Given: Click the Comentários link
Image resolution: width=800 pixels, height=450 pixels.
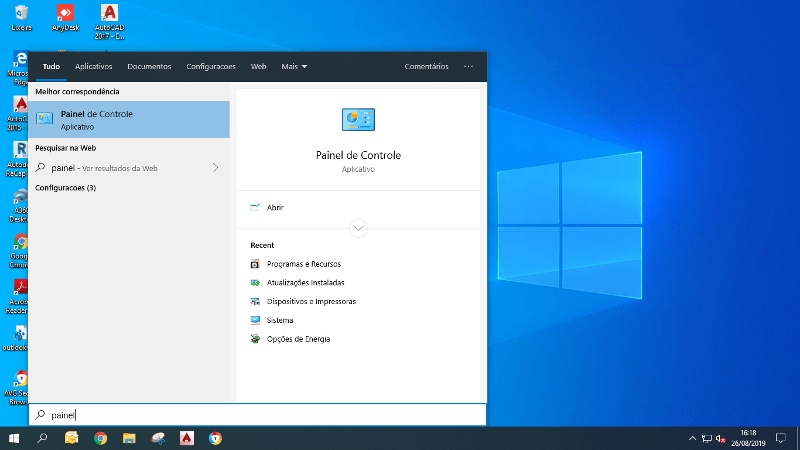Looking at the screenshot, I should (427, 66).
